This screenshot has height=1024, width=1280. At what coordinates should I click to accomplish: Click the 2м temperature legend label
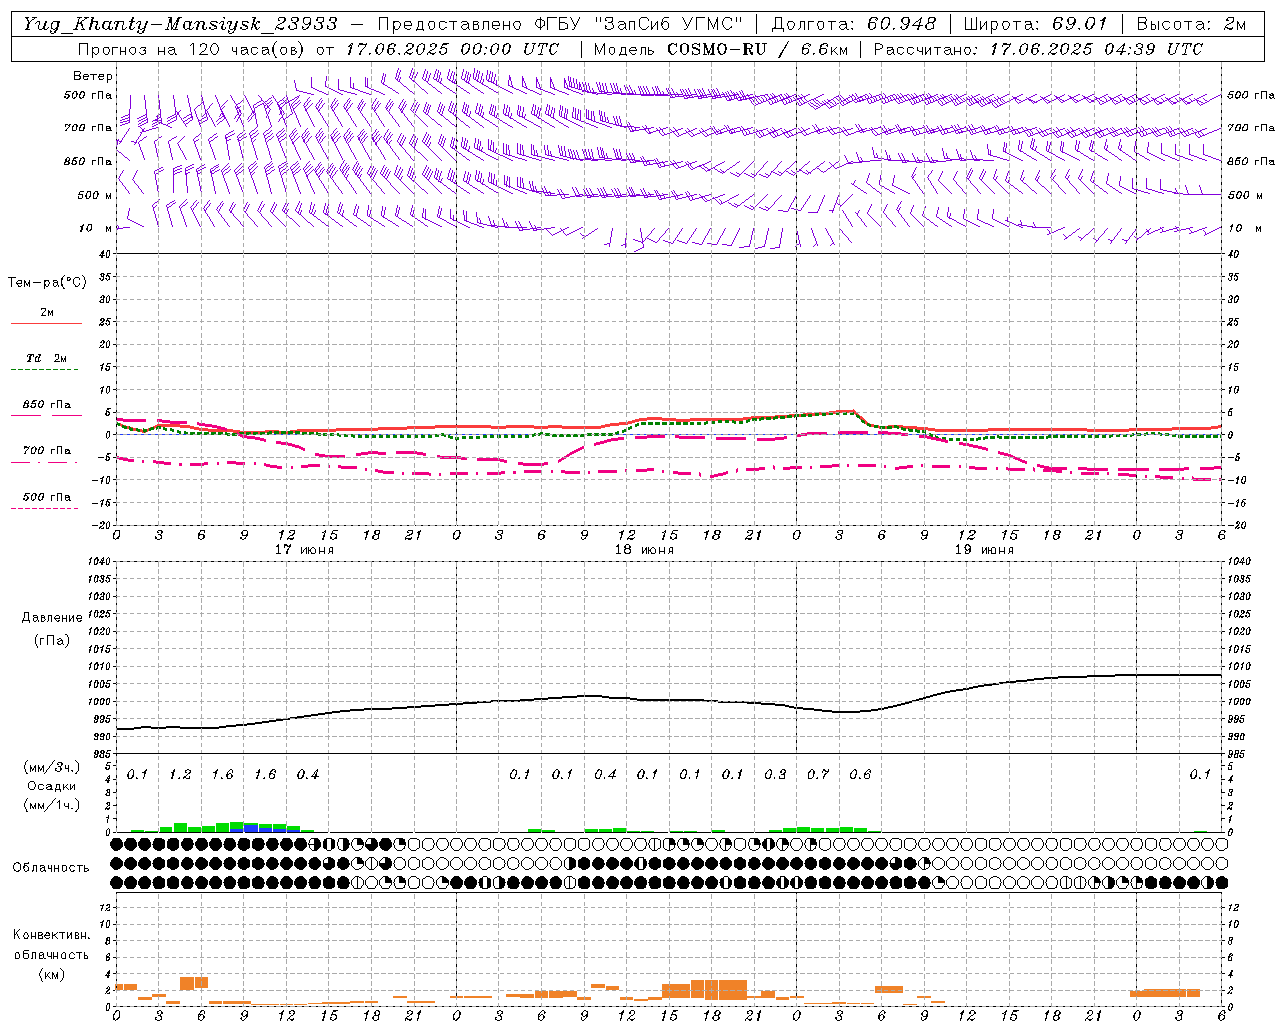coord(47,313)
